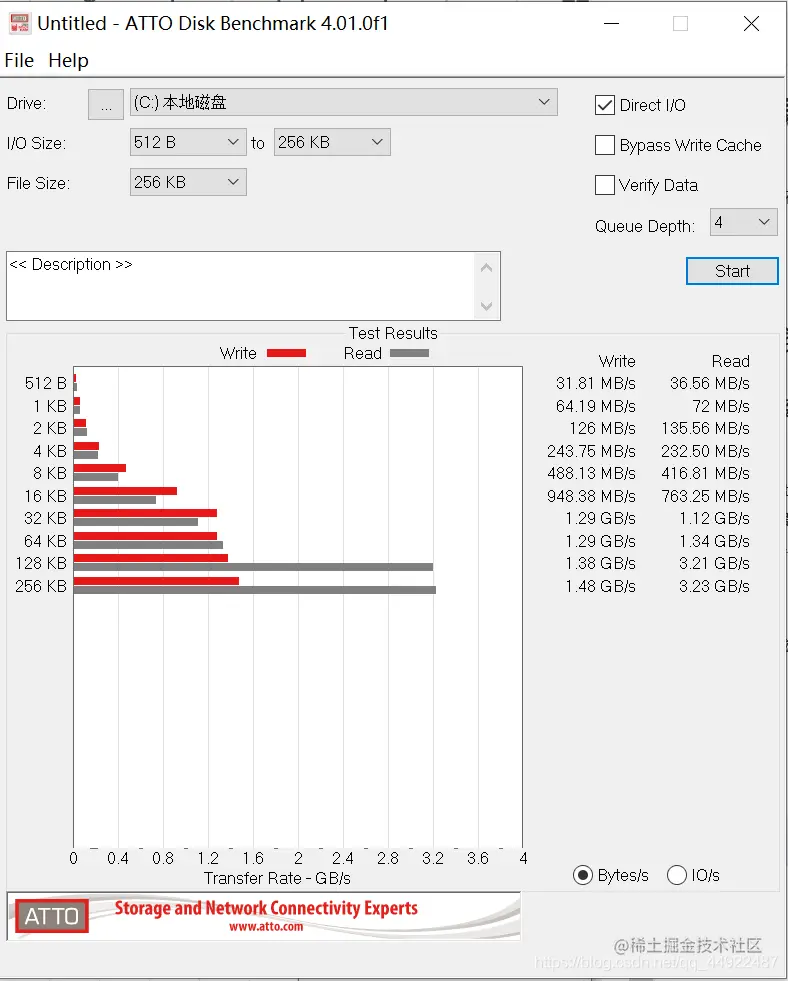Viewport: 788px width, 981px height.
Task: Open the File menu
Action: (19, 61)
